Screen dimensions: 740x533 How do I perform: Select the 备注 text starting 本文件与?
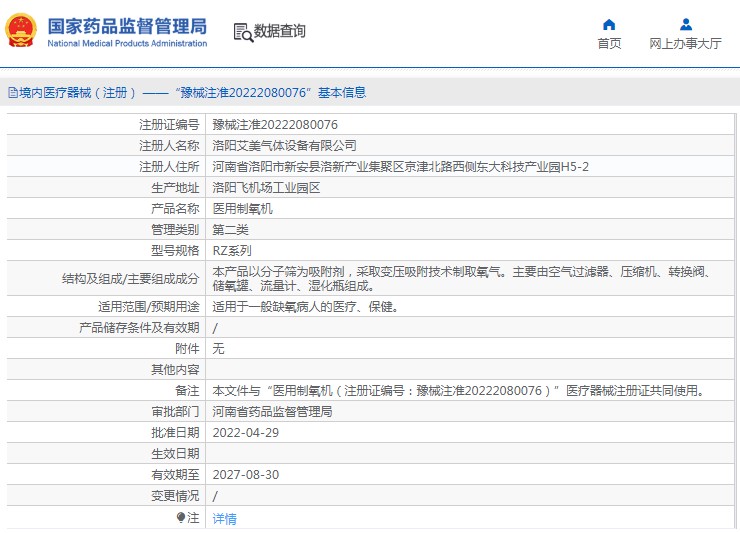pyautogui.click(x=459, y=390)
